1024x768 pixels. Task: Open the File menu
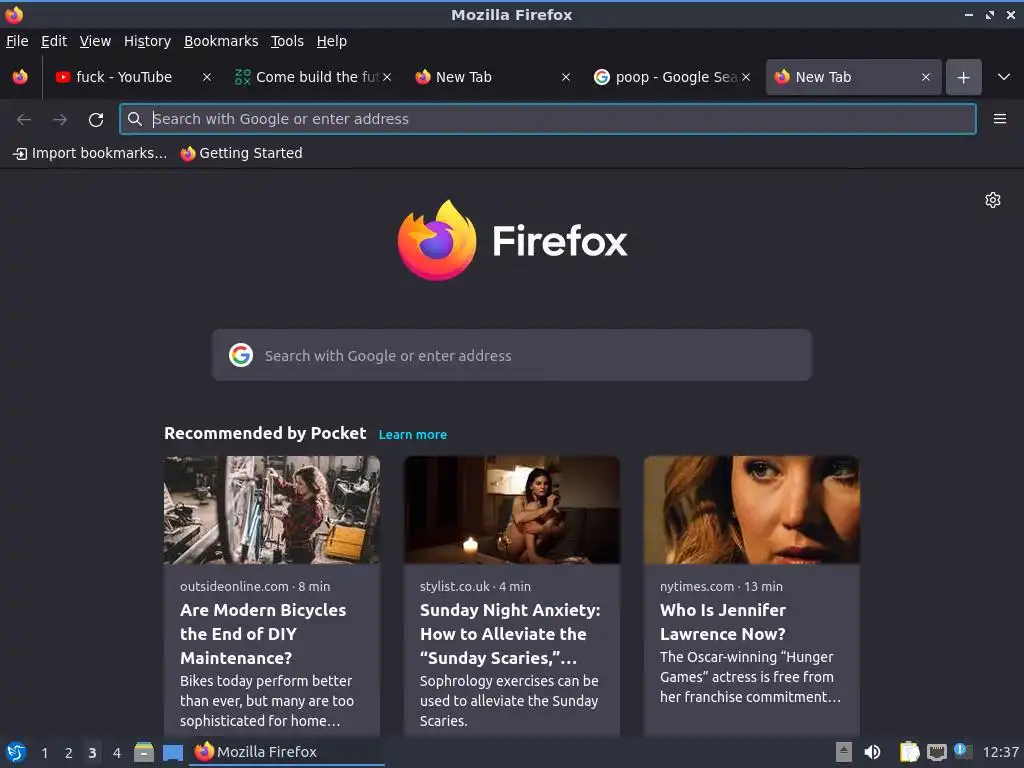click(17, 41)
